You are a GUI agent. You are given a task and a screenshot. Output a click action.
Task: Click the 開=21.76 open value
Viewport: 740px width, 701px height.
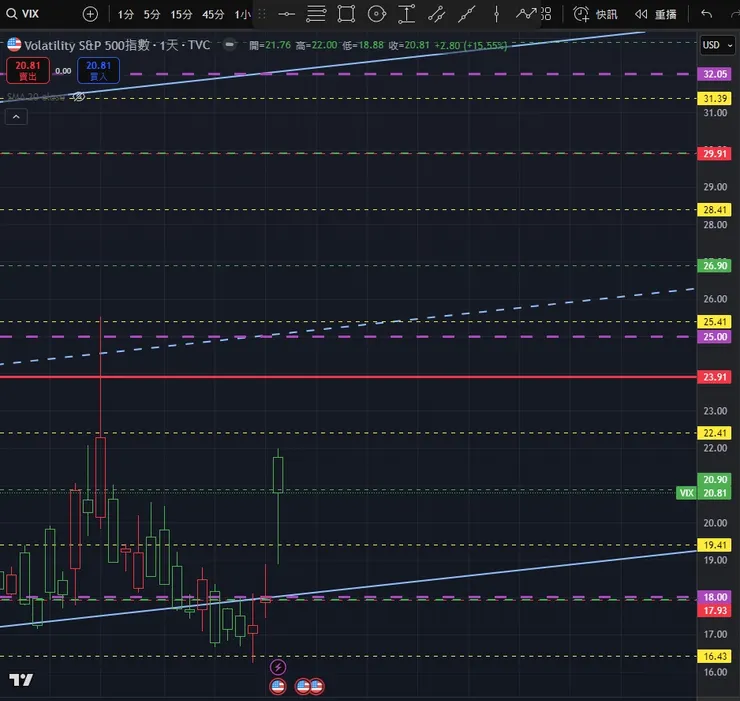click(x=269, y=45)
